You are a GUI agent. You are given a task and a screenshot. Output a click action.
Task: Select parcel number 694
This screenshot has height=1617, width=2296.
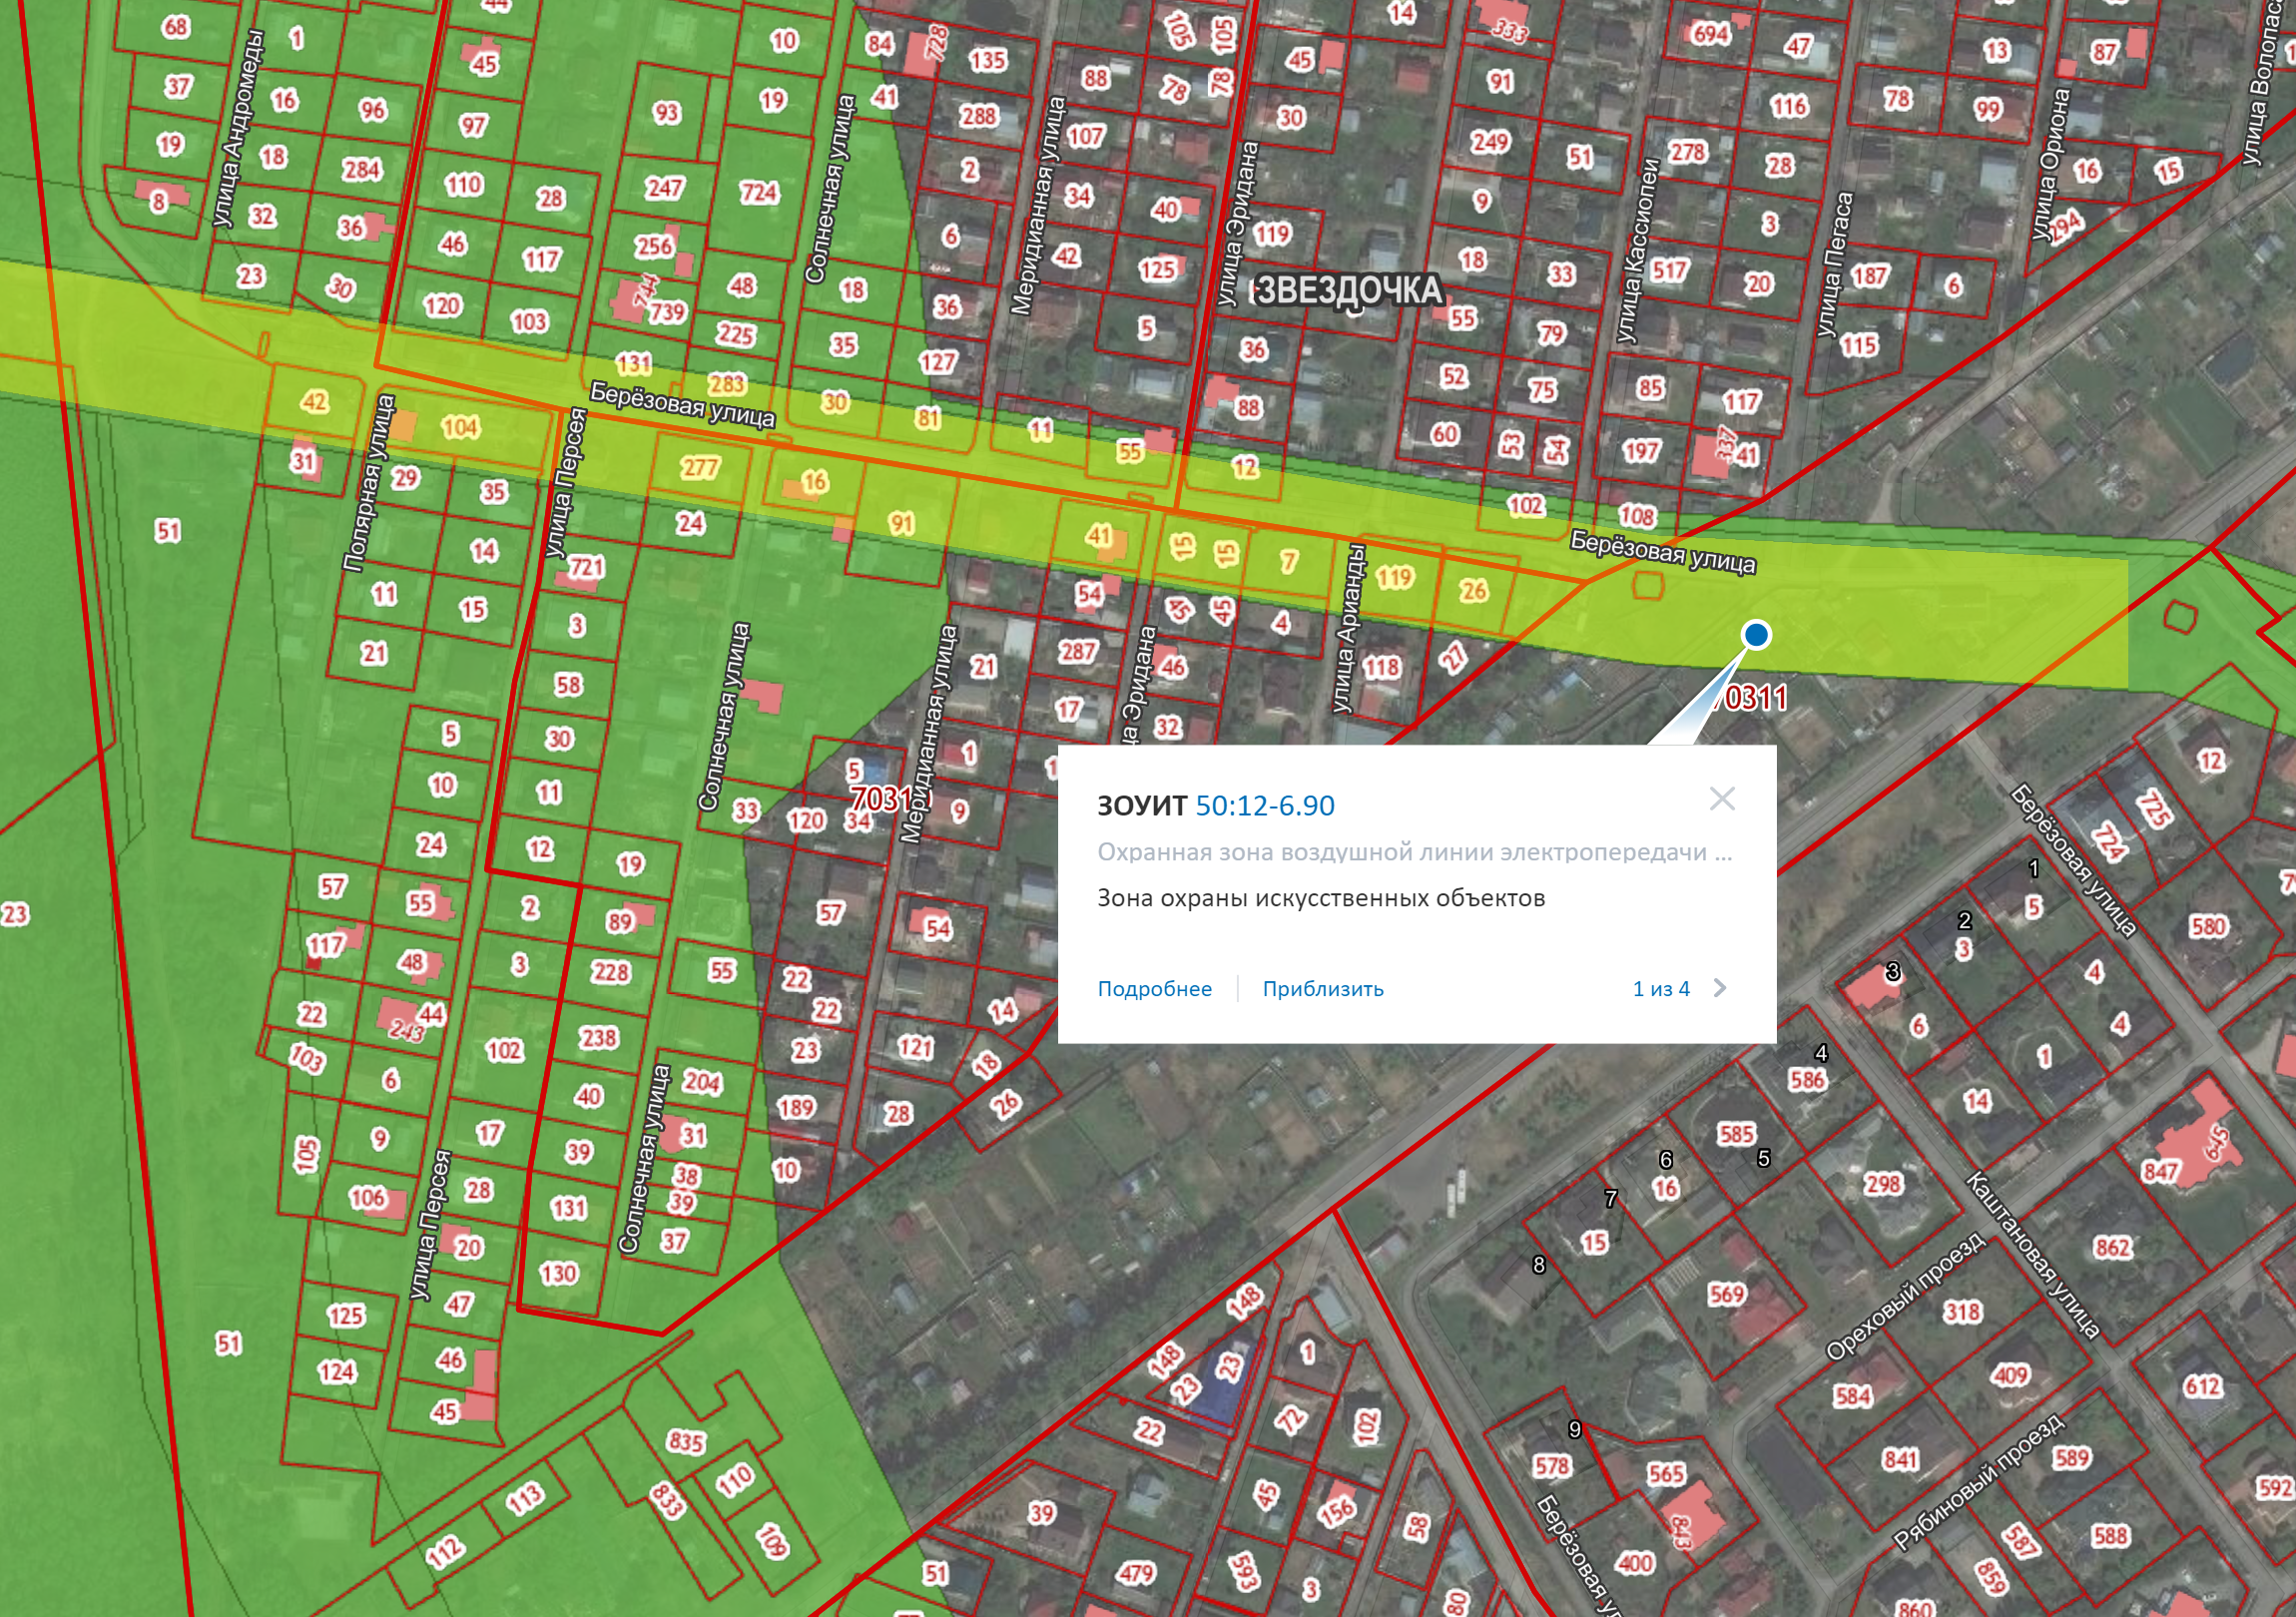point(1710,34)
